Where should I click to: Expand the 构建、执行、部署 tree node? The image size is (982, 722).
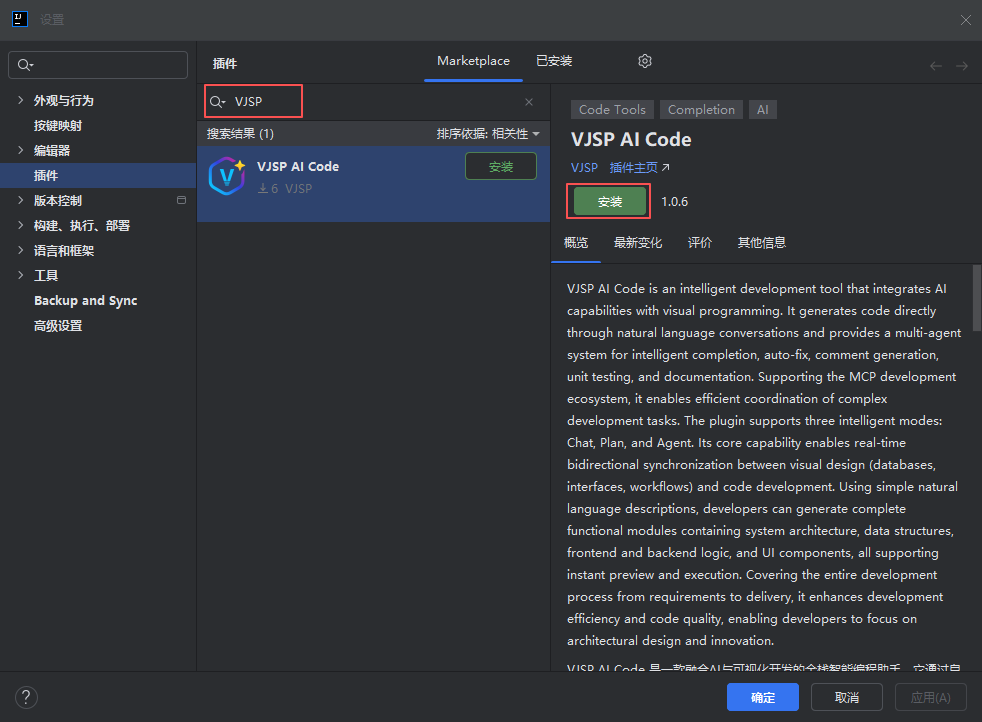pyautogui.click(x=21, y=225)
